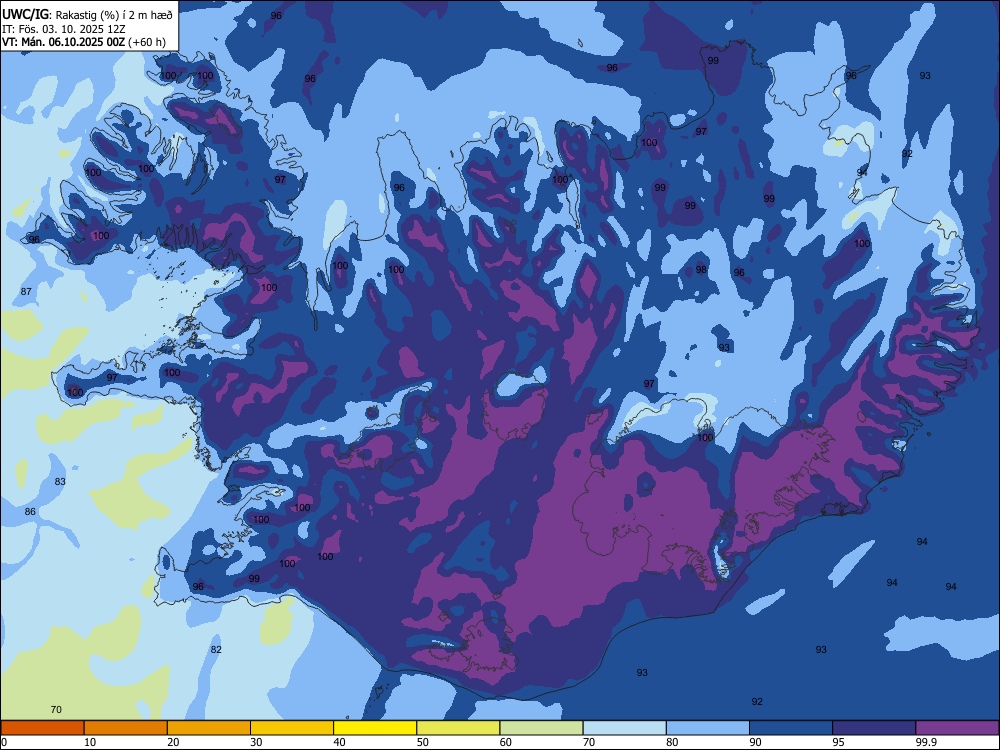The image size is (1000, 750).
Task: Click the pale blue 70–80 legend swatch
Action: 624,728
